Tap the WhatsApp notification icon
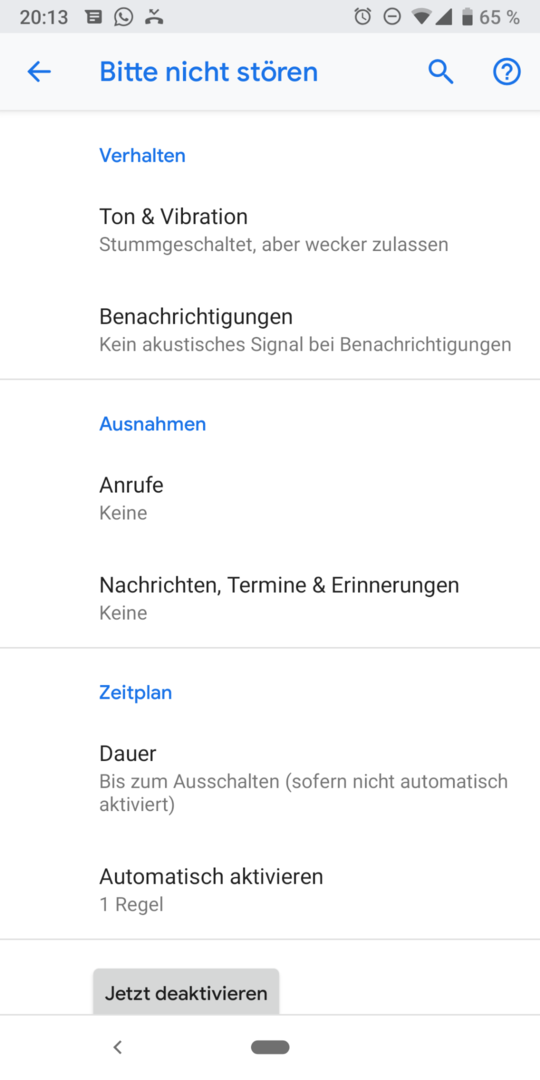Viewport: 540px width, 1080px height. [124, 17]
